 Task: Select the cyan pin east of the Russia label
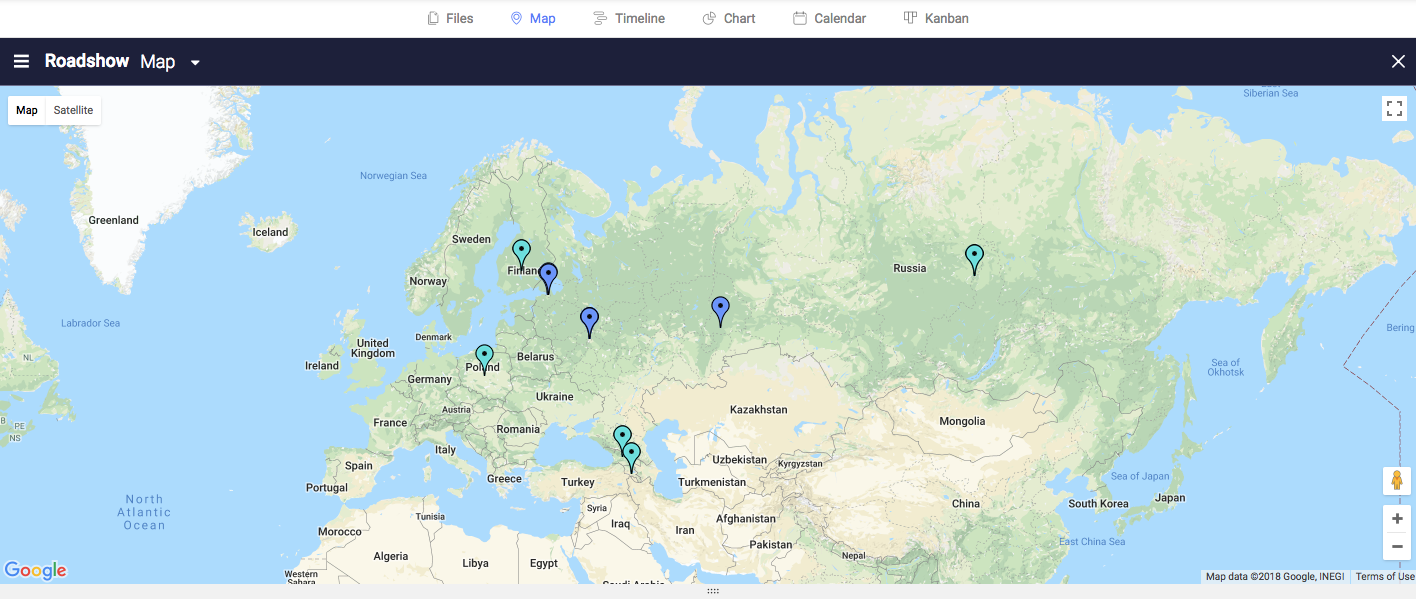click(974, 259)
